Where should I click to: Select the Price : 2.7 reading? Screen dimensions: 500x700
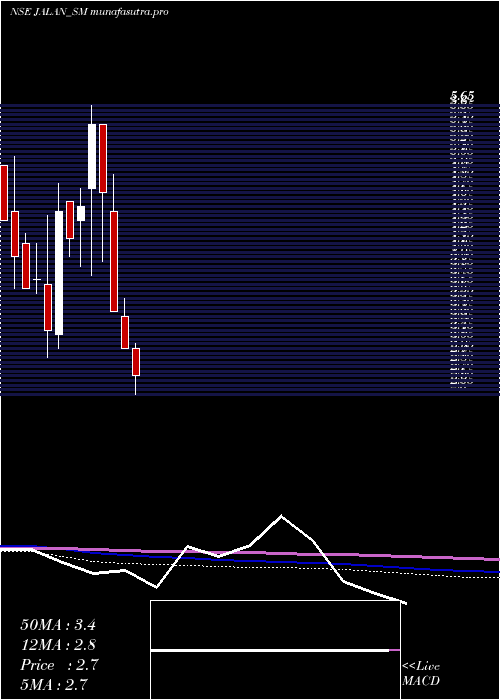point(59,665)
